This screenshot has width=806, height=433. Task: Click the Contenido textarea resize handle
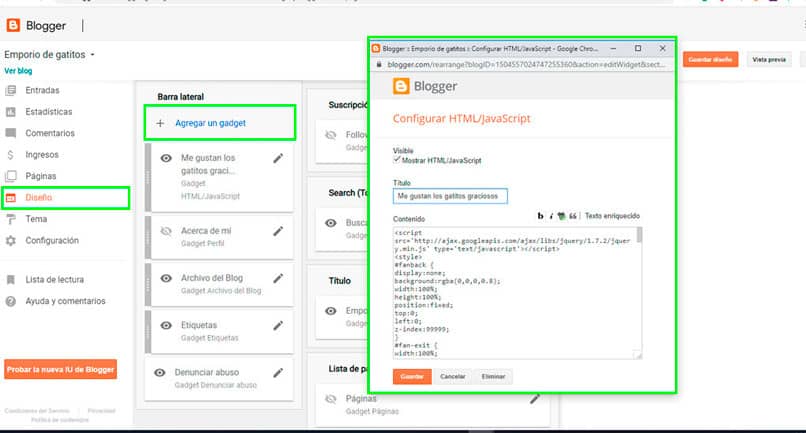638,355
